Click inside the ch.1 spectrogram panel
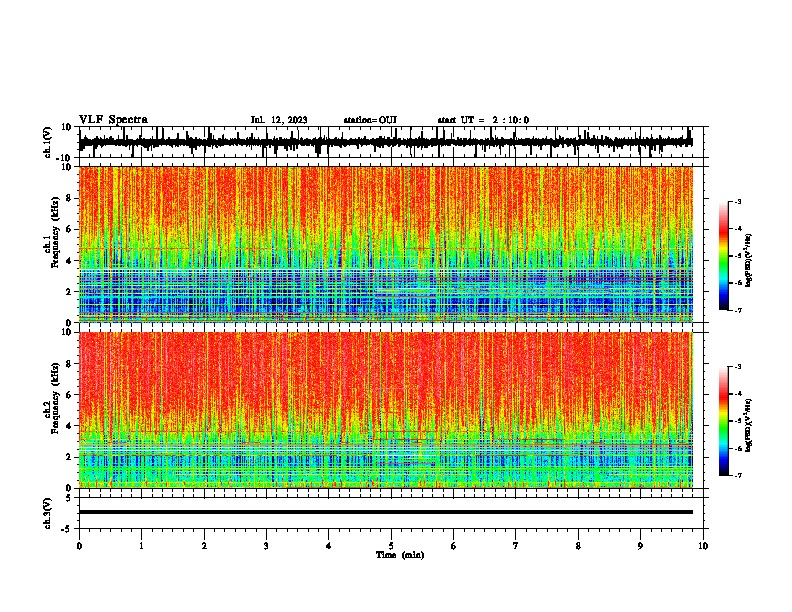The image size is (792, 612). coord(391,244)
